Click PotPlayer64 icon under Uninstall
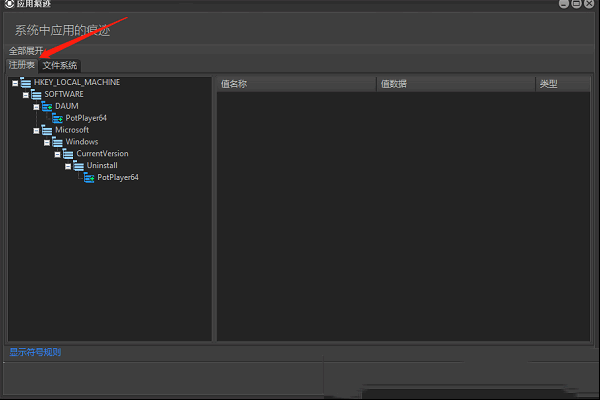This screenshot has width=600, height=400. (x=89, y=178)
